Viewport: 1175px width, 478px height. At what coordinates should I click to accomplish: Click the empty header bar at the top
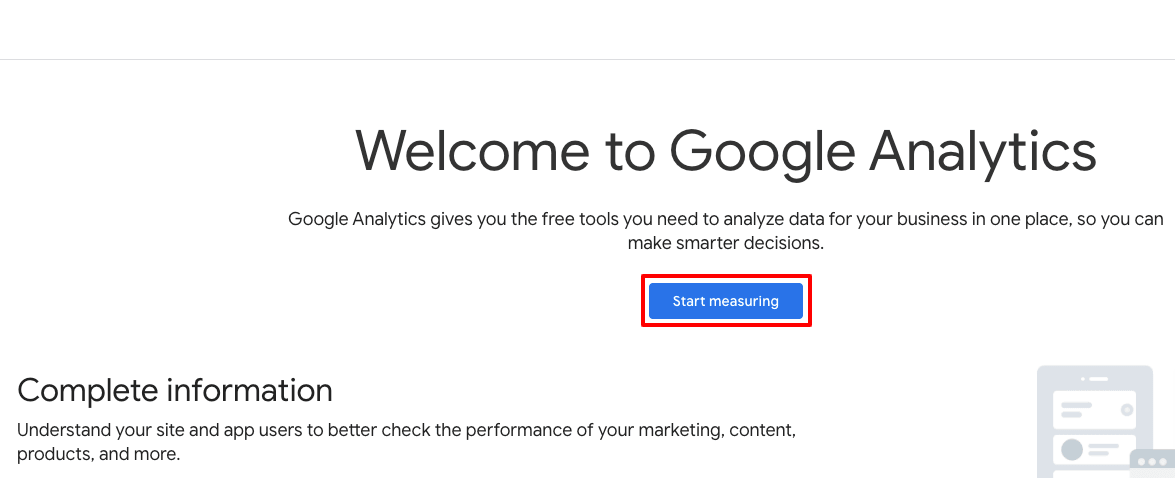coord(587,29)
